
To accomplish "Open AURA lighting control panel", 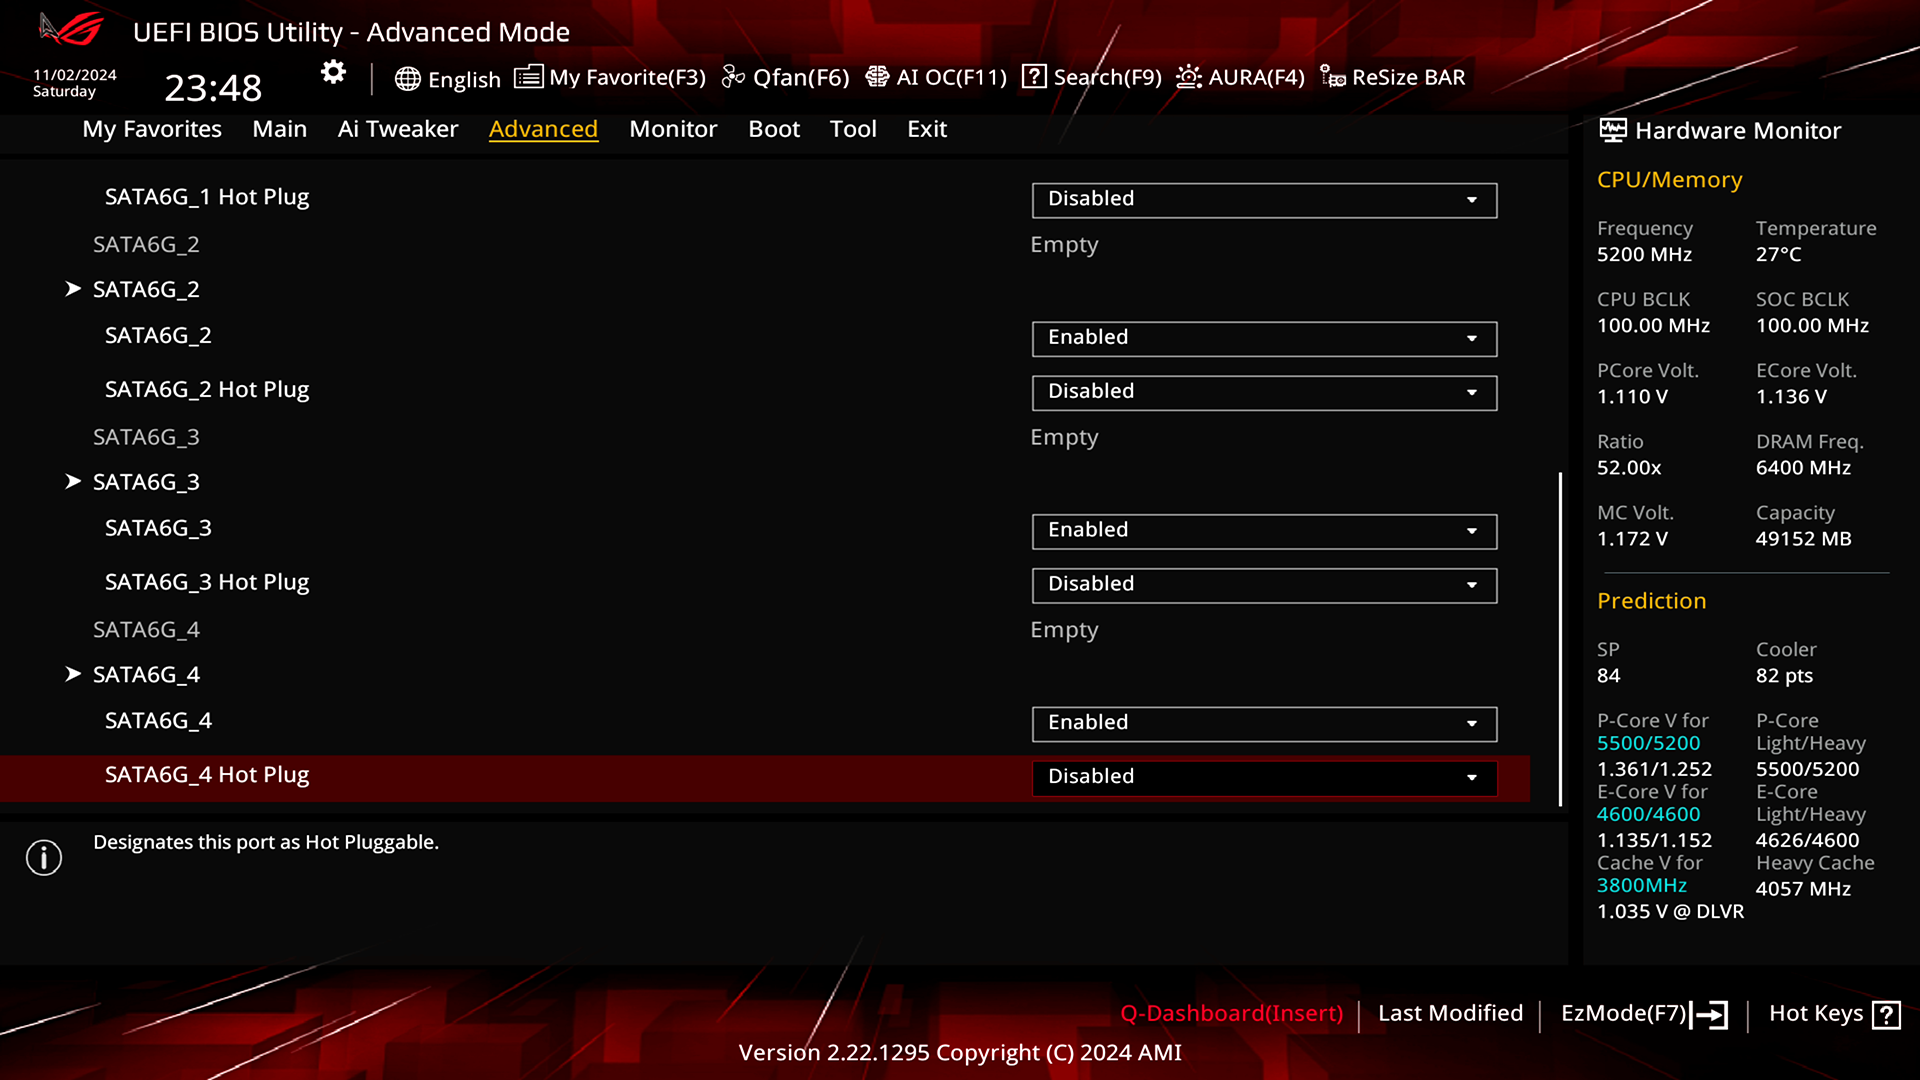I will pos(1238,76).
